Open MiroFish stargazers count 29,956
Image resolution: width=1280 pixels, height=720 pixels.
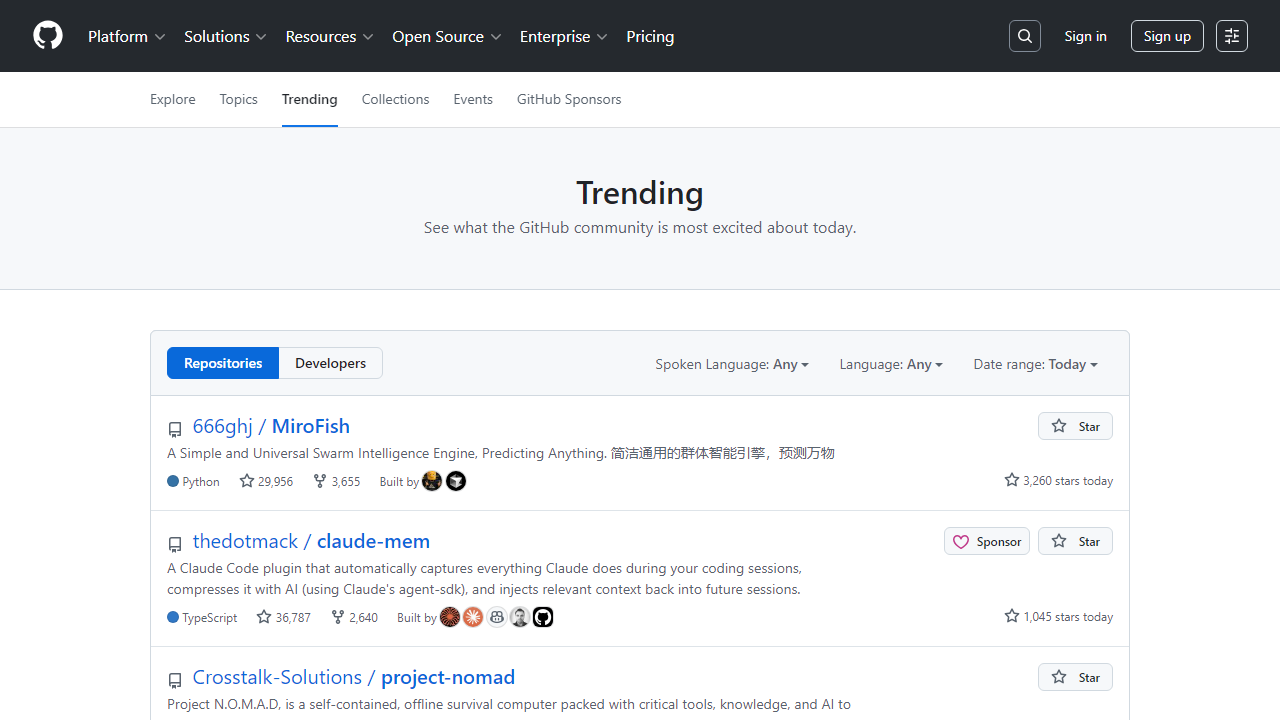point(266,481)
